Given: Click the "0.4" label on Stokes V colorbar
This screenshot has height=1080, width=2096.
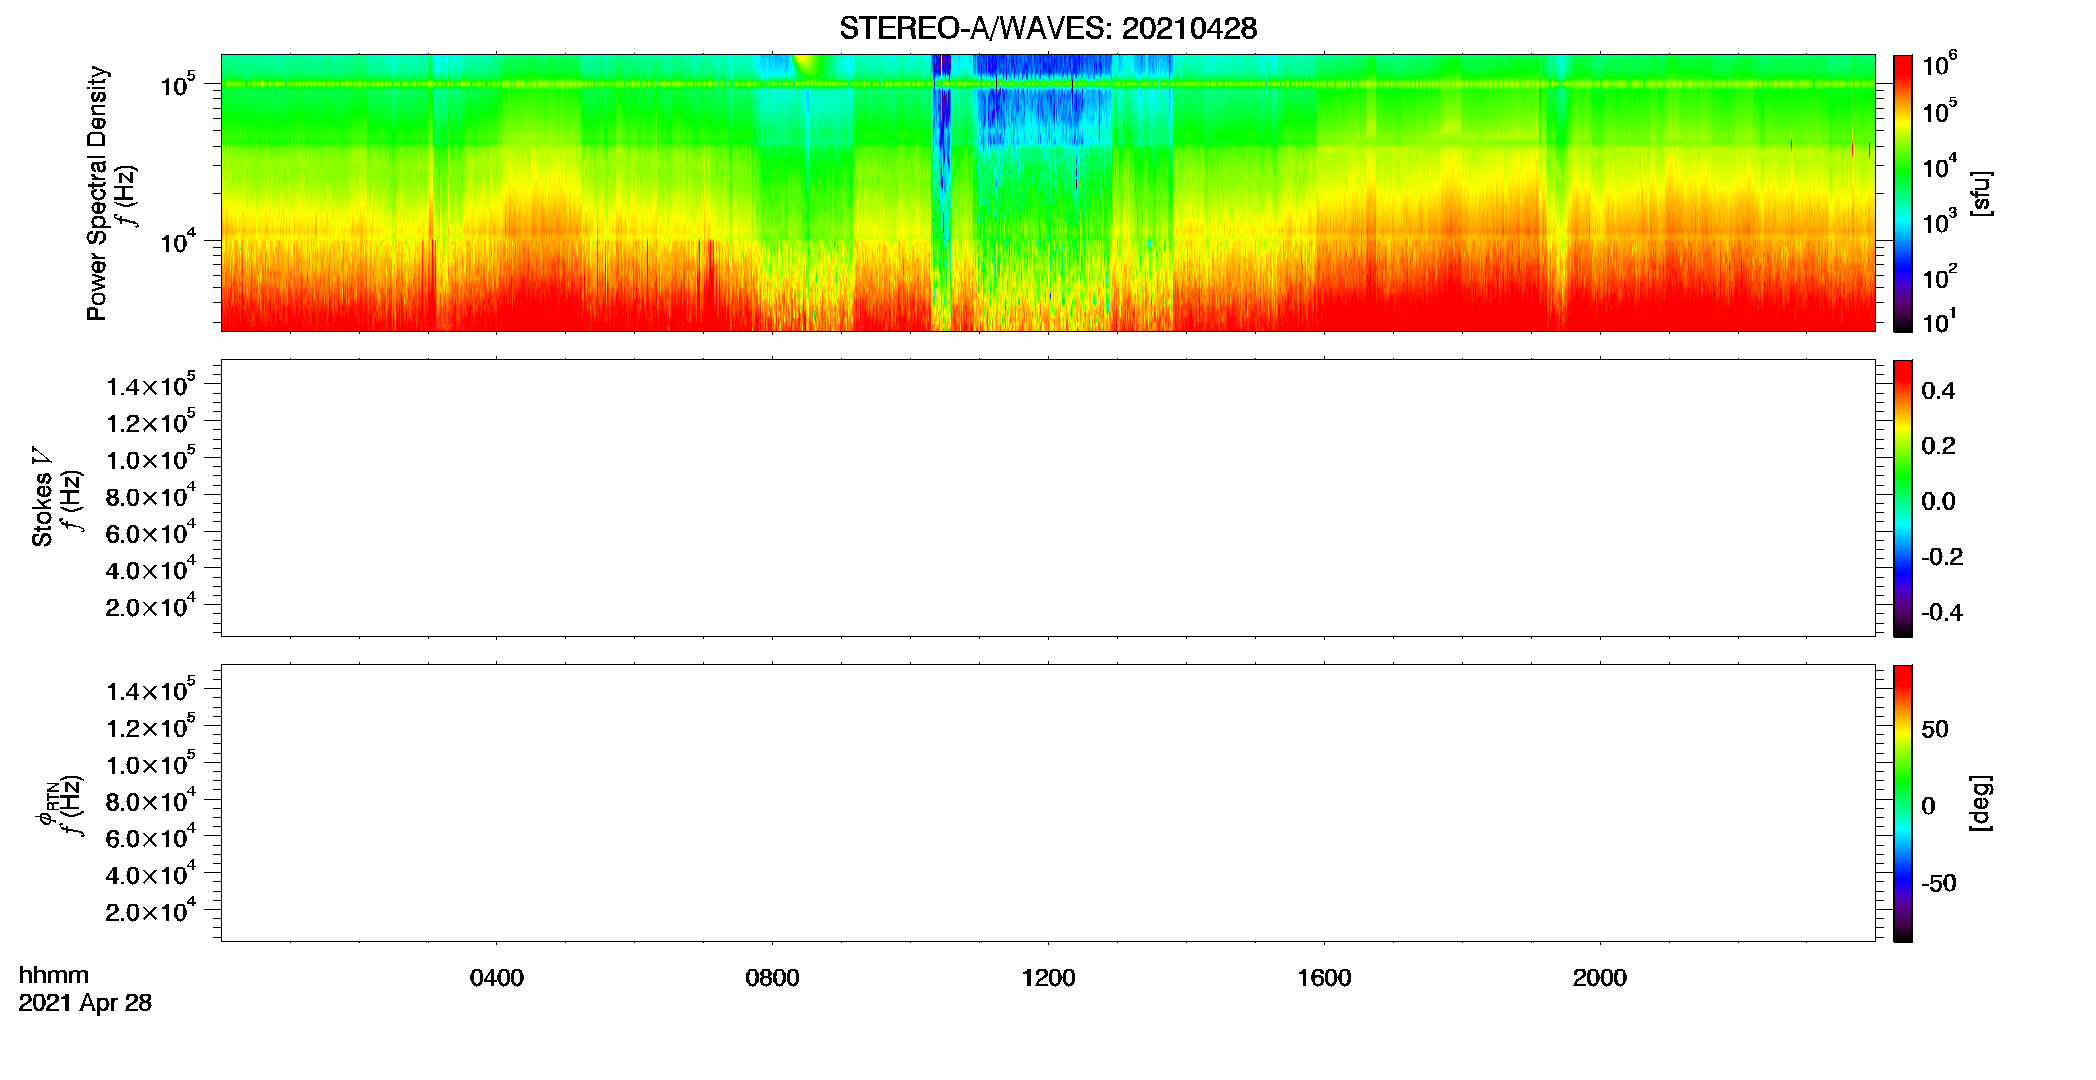Looking at the screenshot, I should click(1938, 391).
